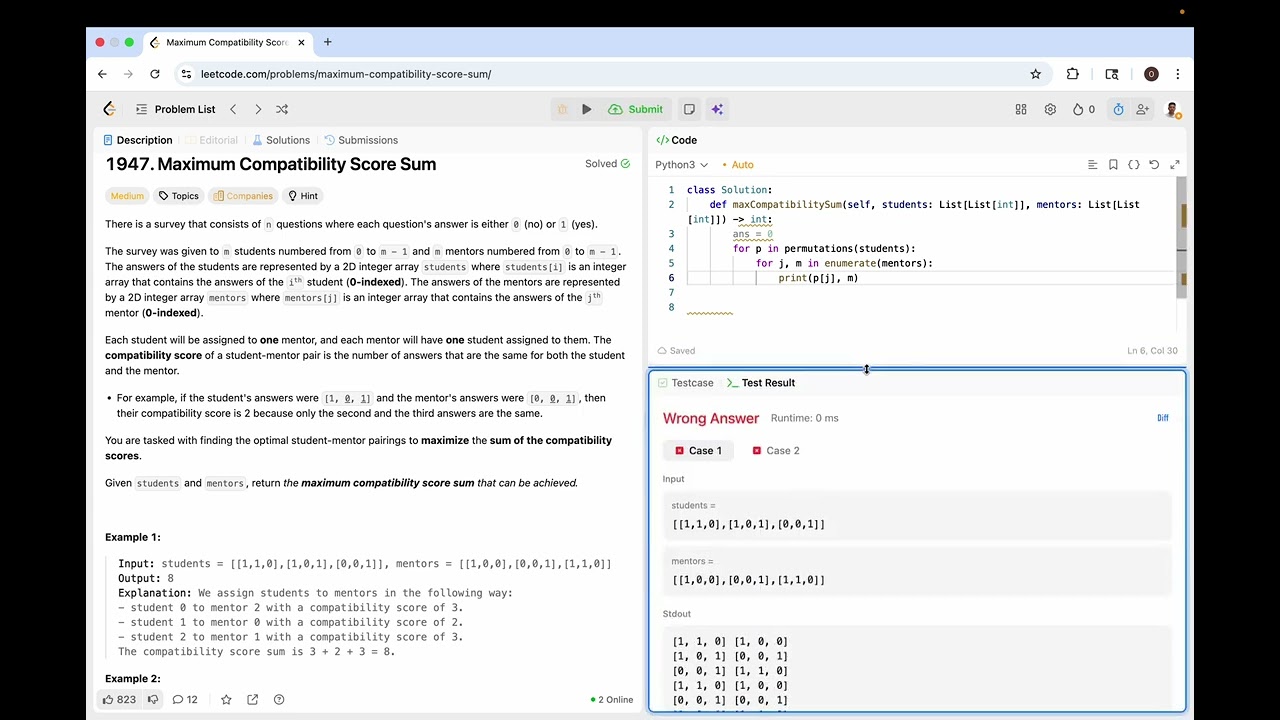Image resolution: width=1280 pixels, height=720 pixels.
Task: Star the problem as favorite
Action: [226, 699]
